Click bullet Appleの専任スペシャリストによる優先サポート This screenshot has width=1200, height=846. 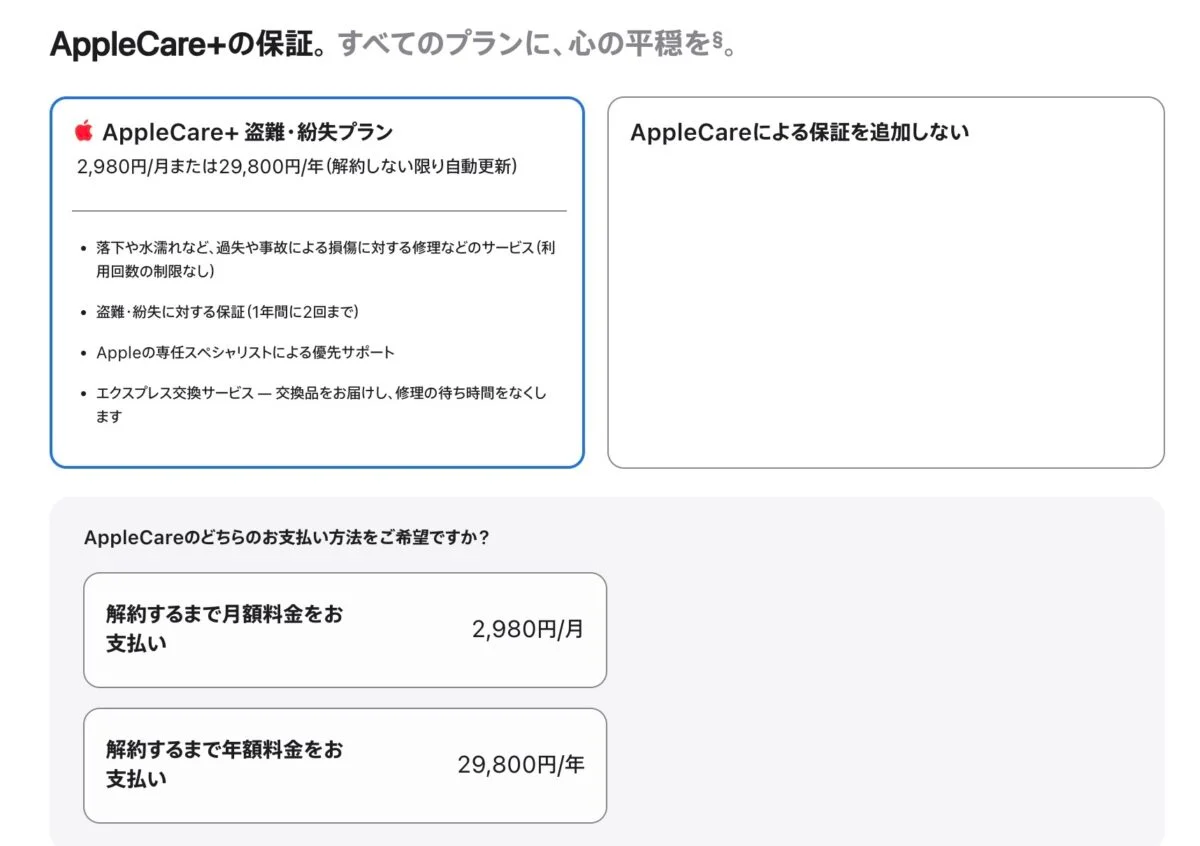[245, 352]
